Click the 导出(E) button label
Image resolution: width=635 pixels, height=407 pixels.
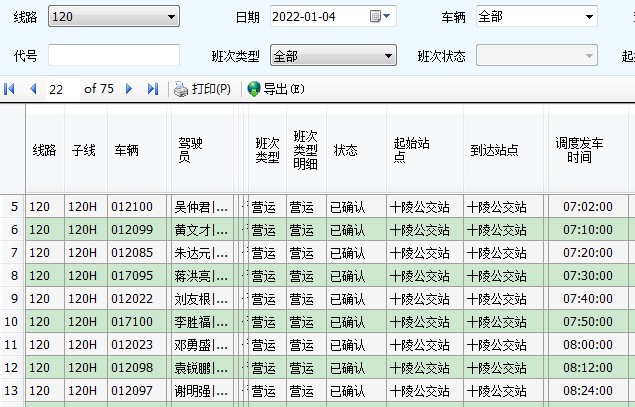tap(284, 89)
